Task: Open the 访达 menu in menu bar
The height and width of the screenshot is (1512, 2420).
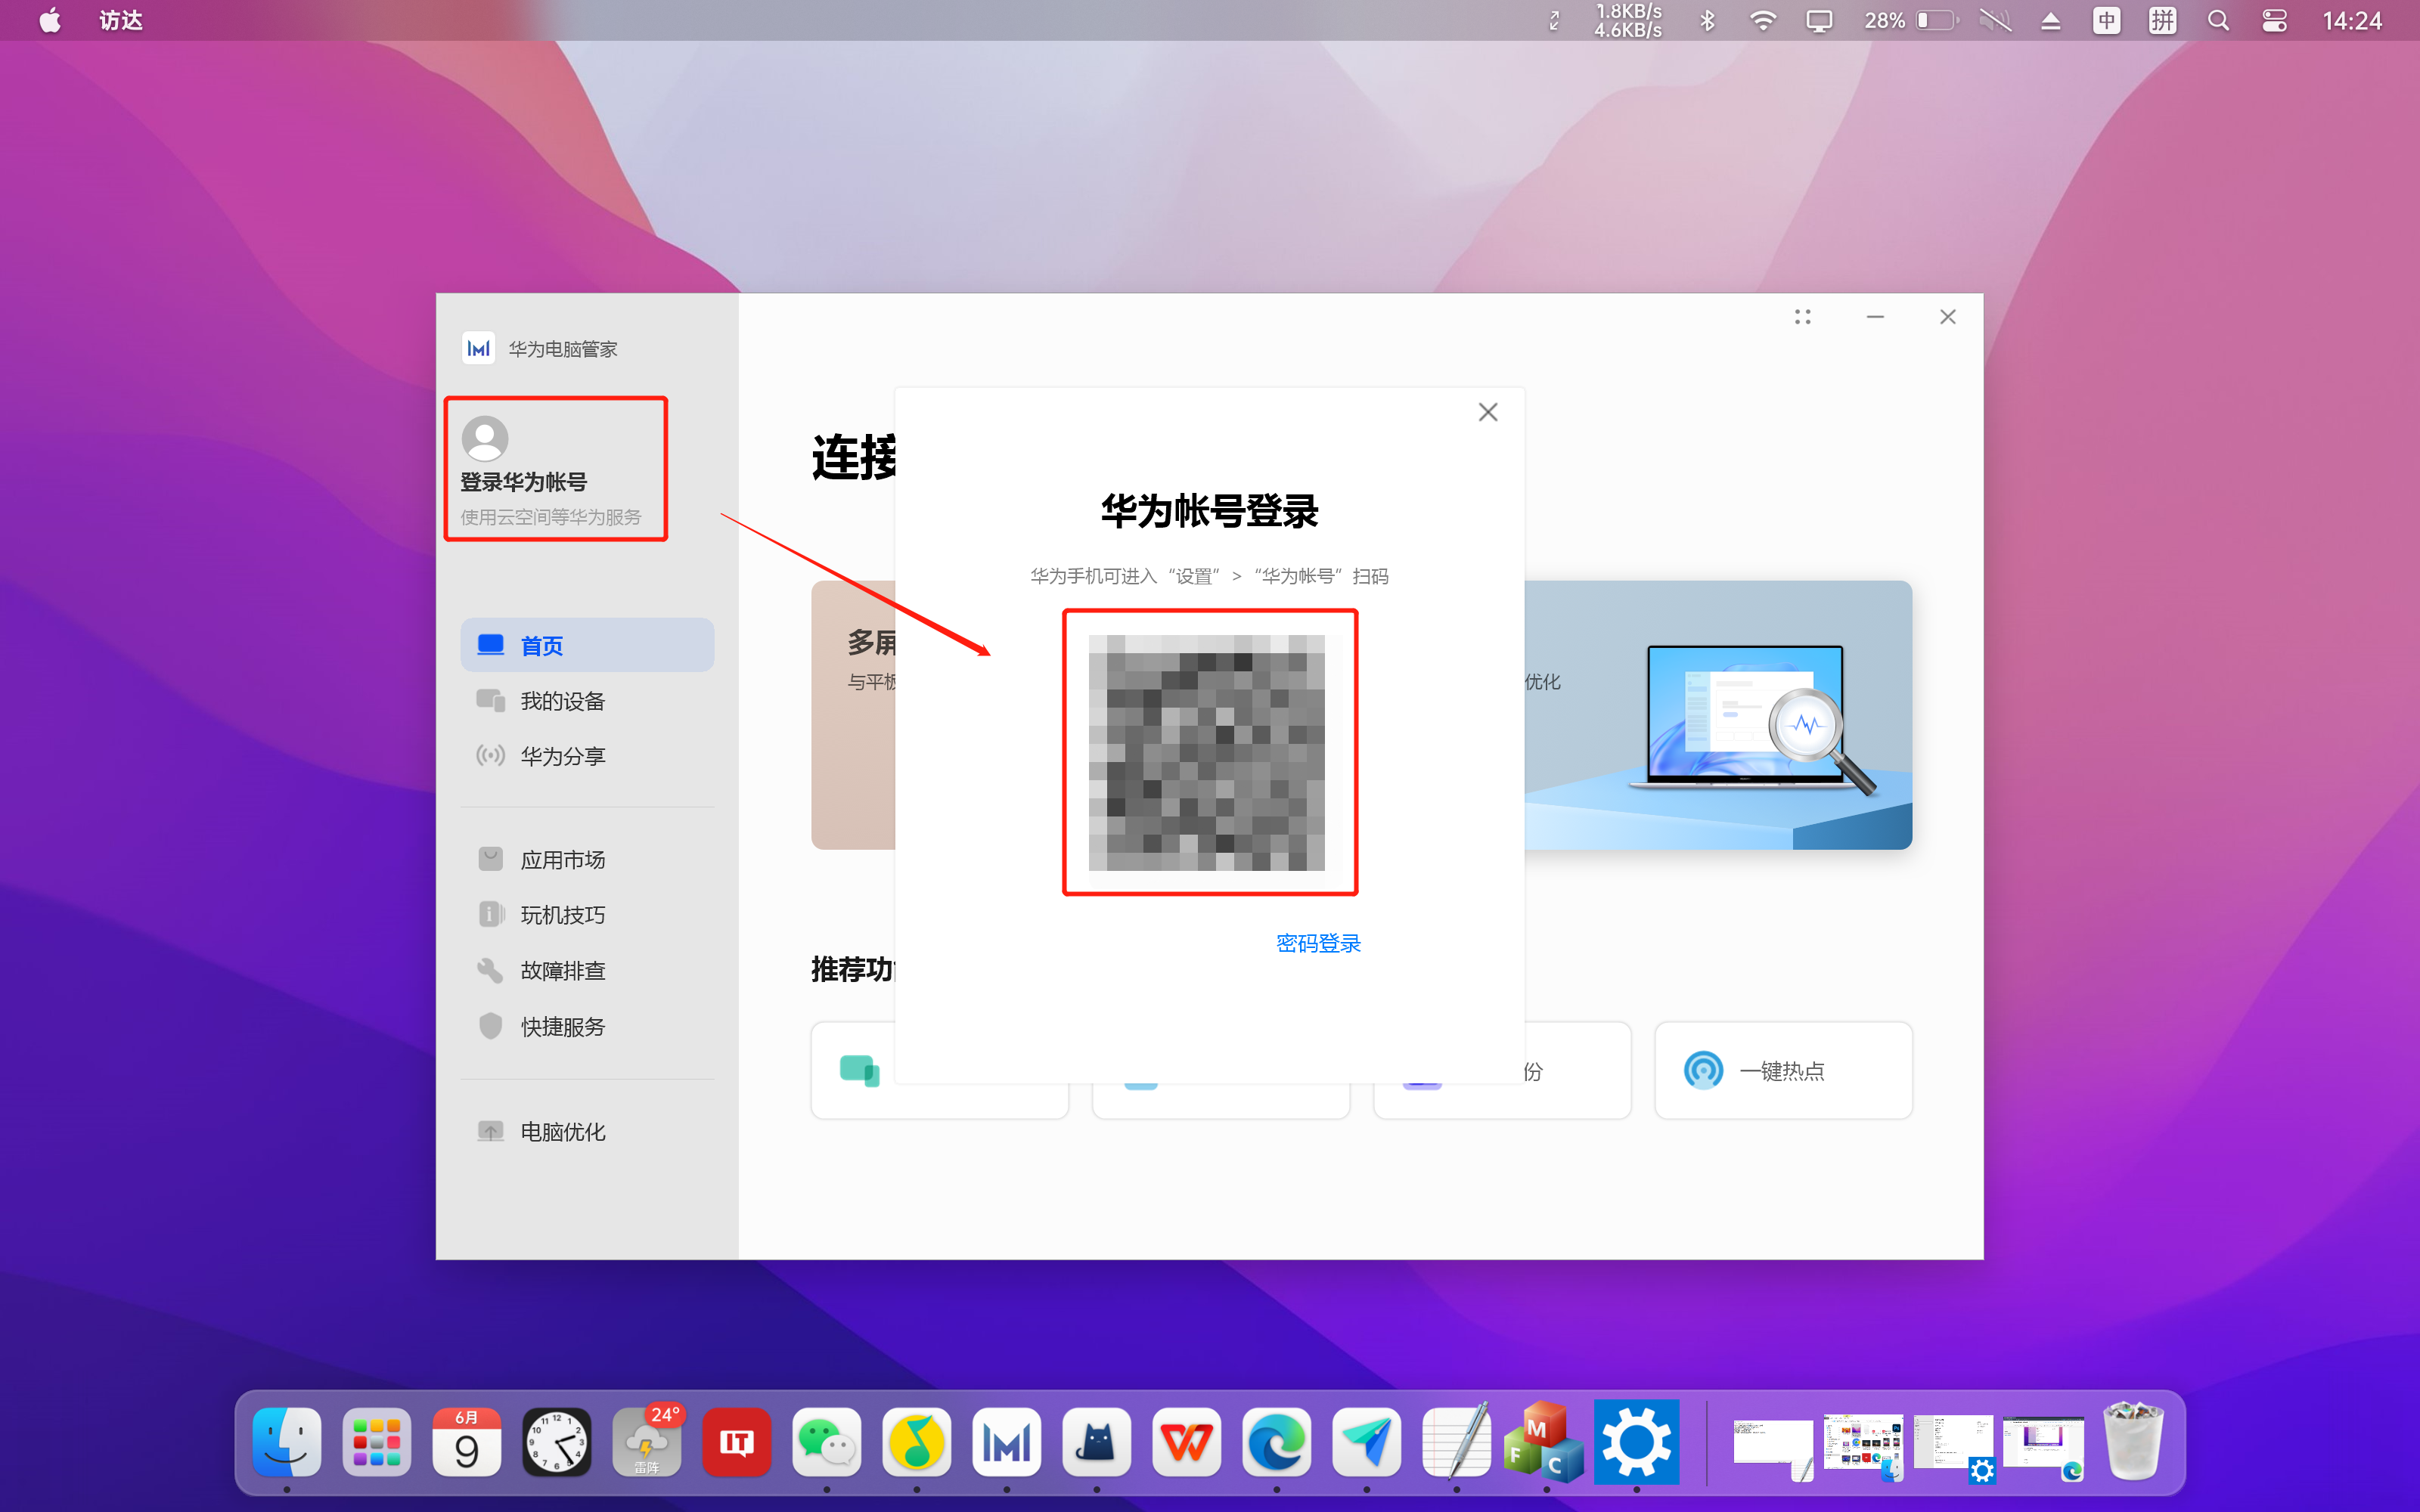Action: pyautogui.click(x=121, y=20)
